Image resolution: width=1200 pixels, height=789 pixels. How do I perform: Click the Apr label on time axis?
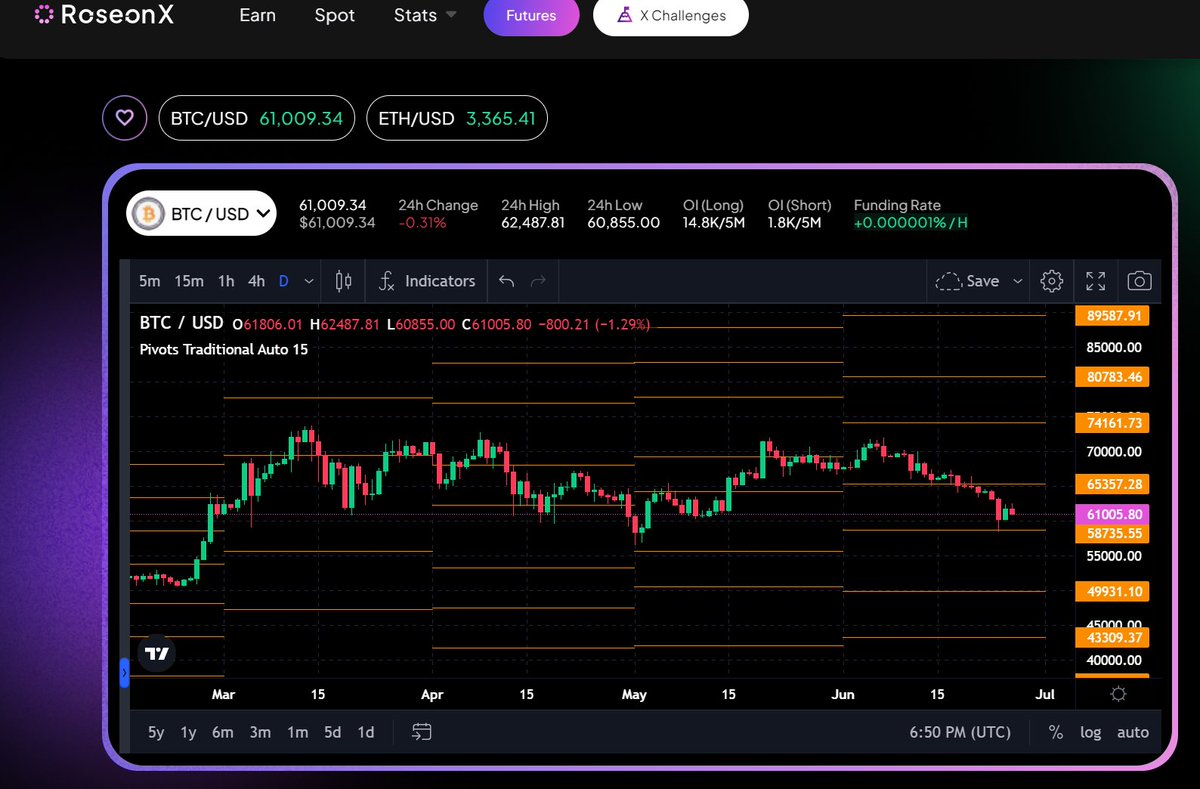[x=432, y=694]
